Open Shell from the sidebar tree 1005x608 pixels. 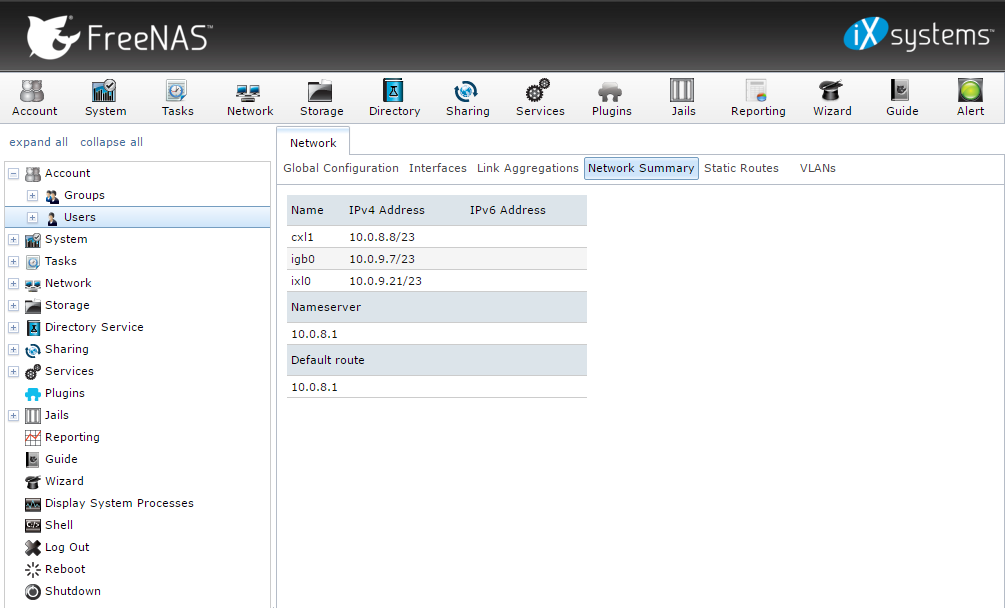pyautogui.click(x=58, y=525)
